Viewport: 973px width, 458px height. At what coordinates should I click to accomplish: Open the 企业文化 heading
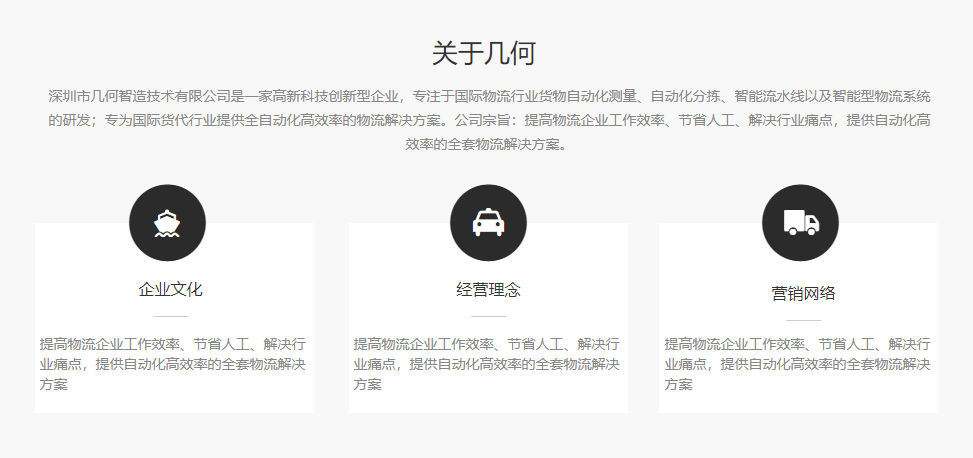pos(171,289)
